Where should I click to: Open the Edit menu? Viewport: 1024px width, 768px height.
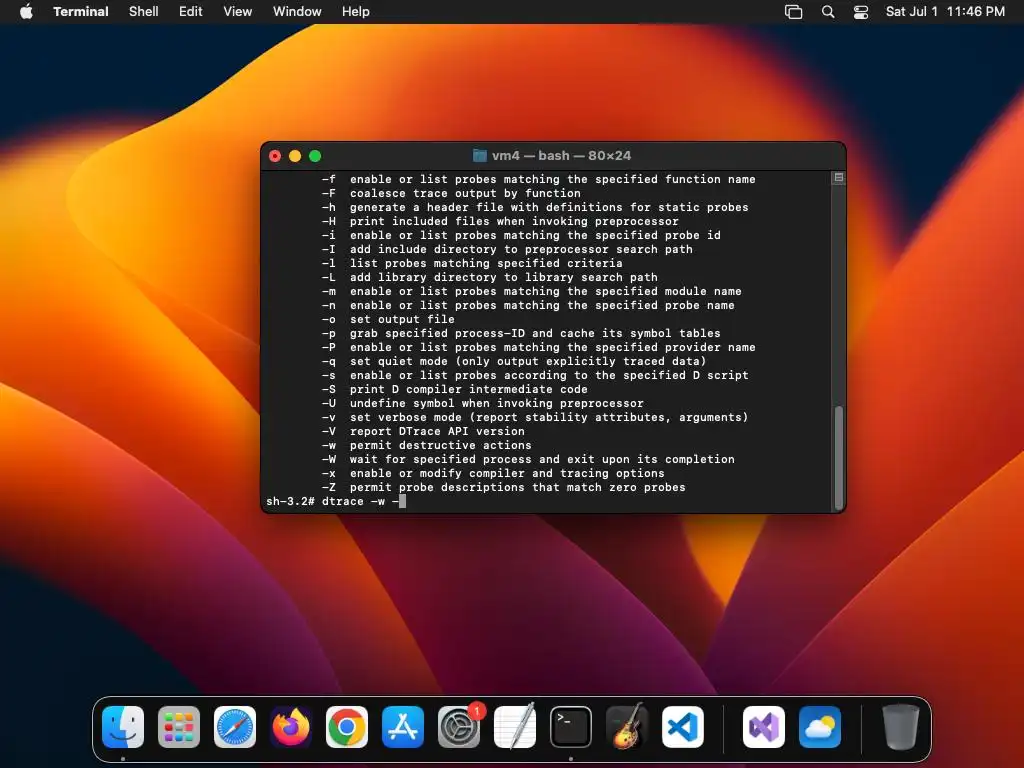(191, 12)
